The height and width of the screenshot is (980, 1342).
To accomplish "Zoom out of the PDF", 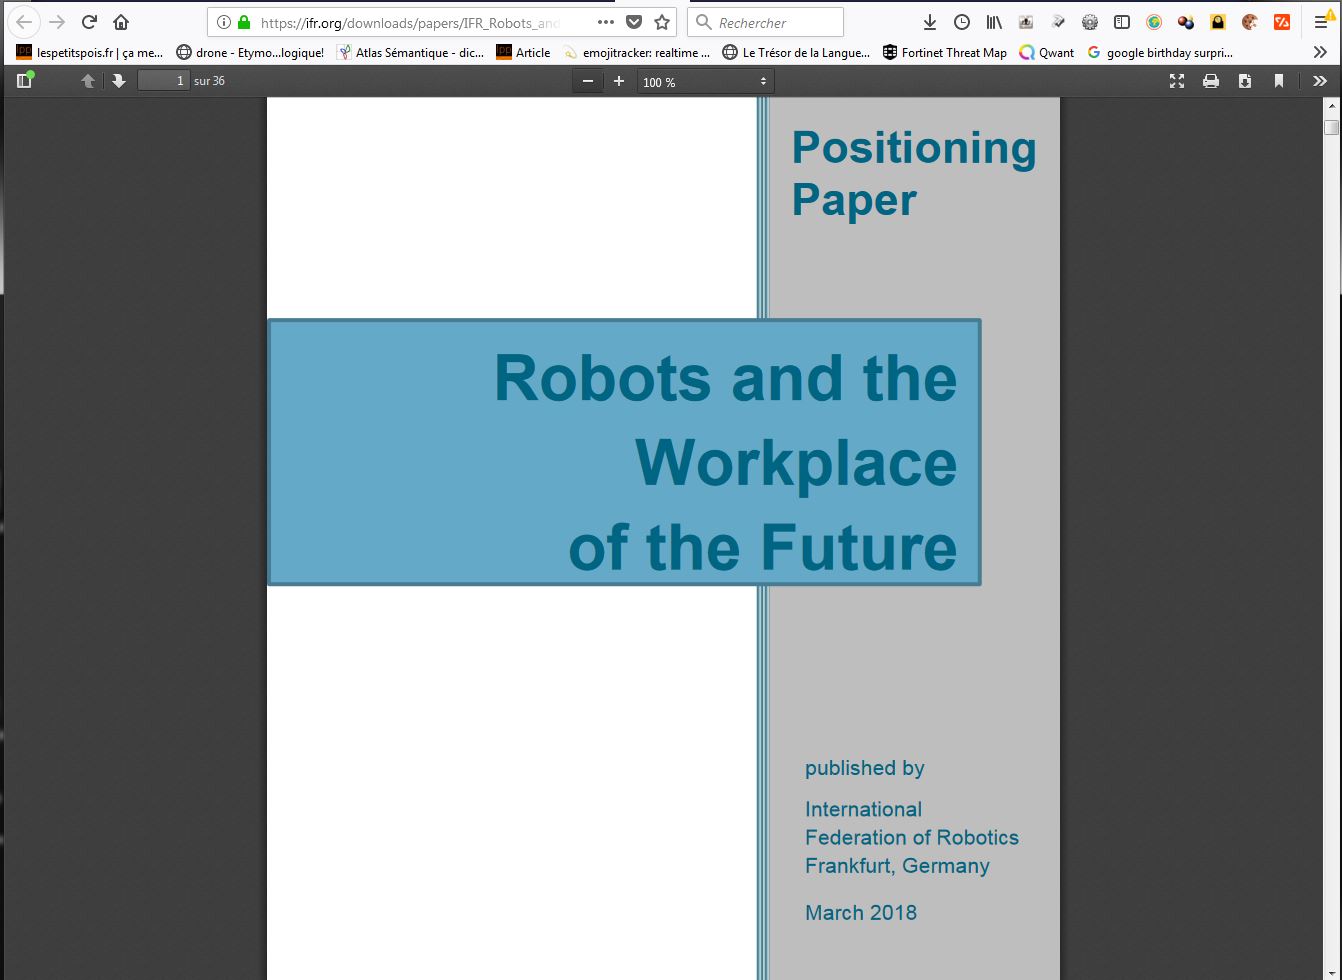I will tap(588, 81).
